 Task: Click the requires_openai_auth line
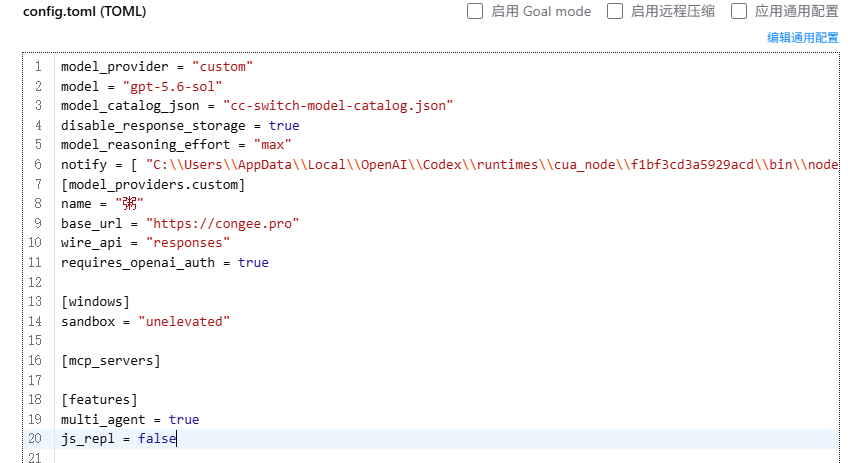[x=165, y=262]
